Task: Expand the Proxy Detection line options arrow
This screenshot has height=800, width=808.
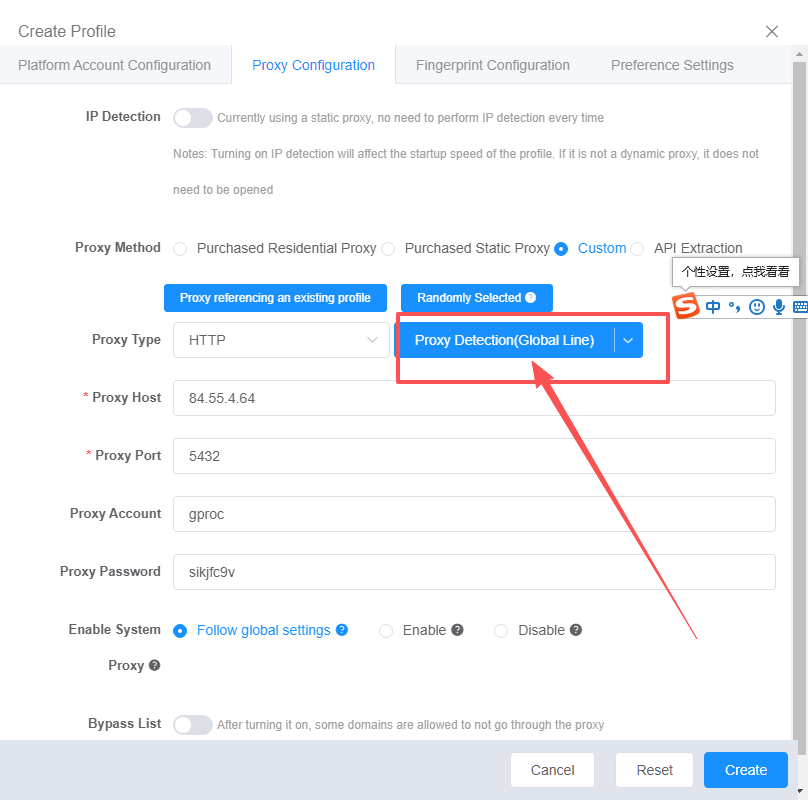Action: pos(628,340)
